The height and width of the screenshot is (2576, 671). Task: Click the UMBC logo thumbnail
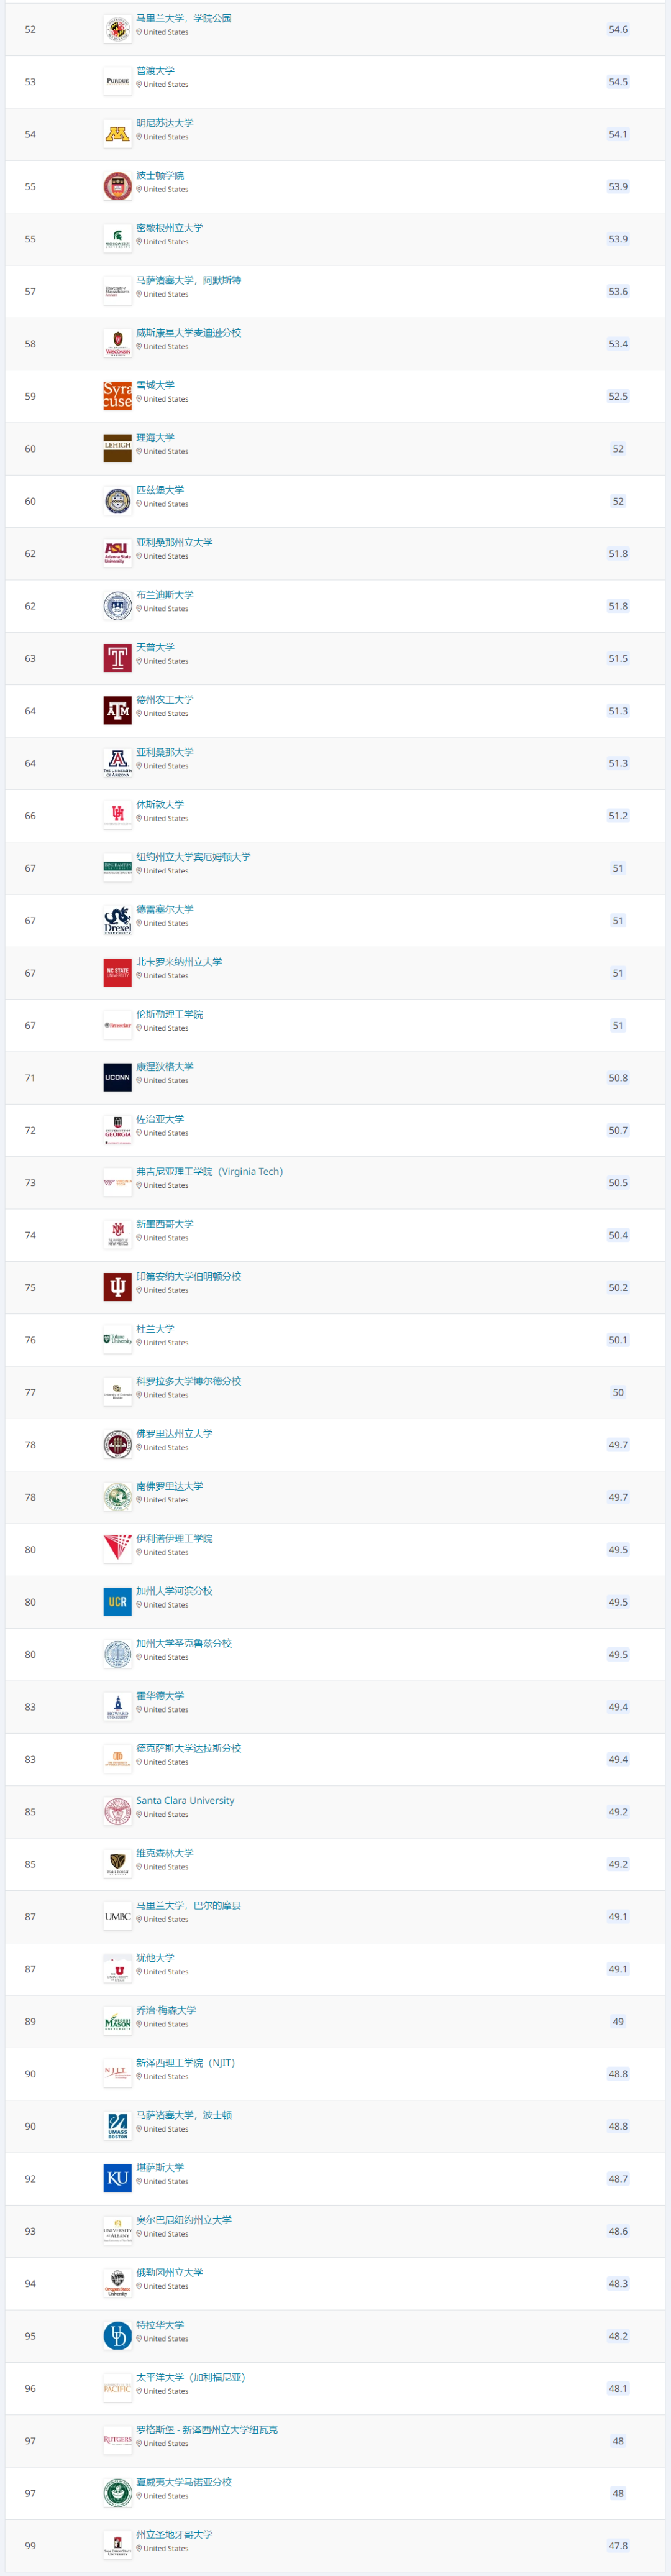click(x=117, y=1917)
